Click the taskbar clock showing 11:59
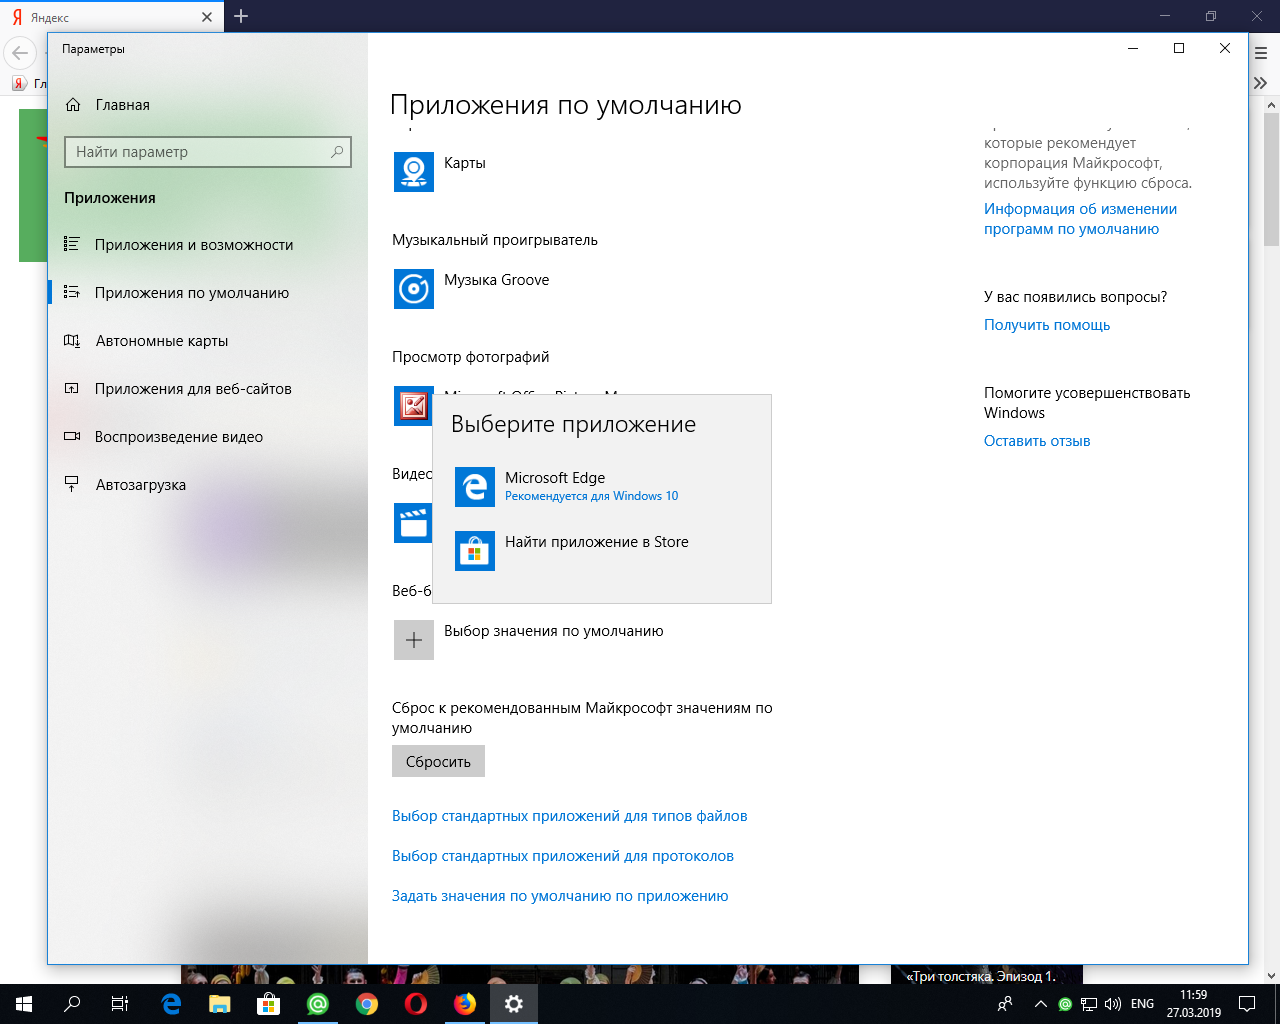 click(x=1193, y=1004)
